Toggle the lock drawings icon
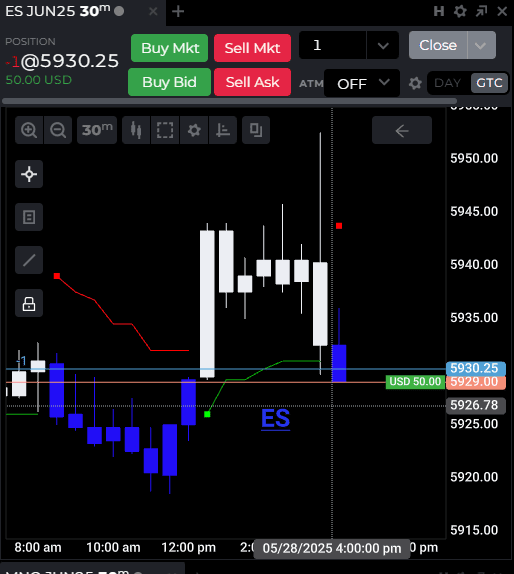 pos(29,303)
